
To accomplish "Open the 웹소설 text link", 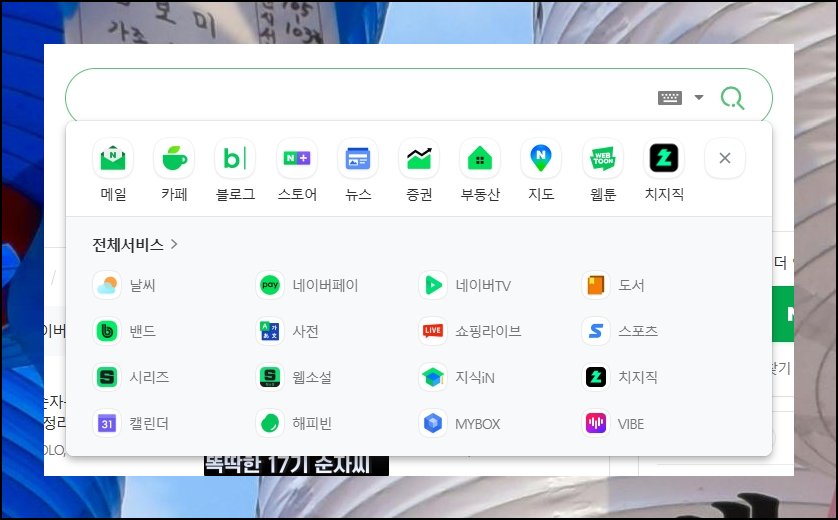I will [312, 377].
